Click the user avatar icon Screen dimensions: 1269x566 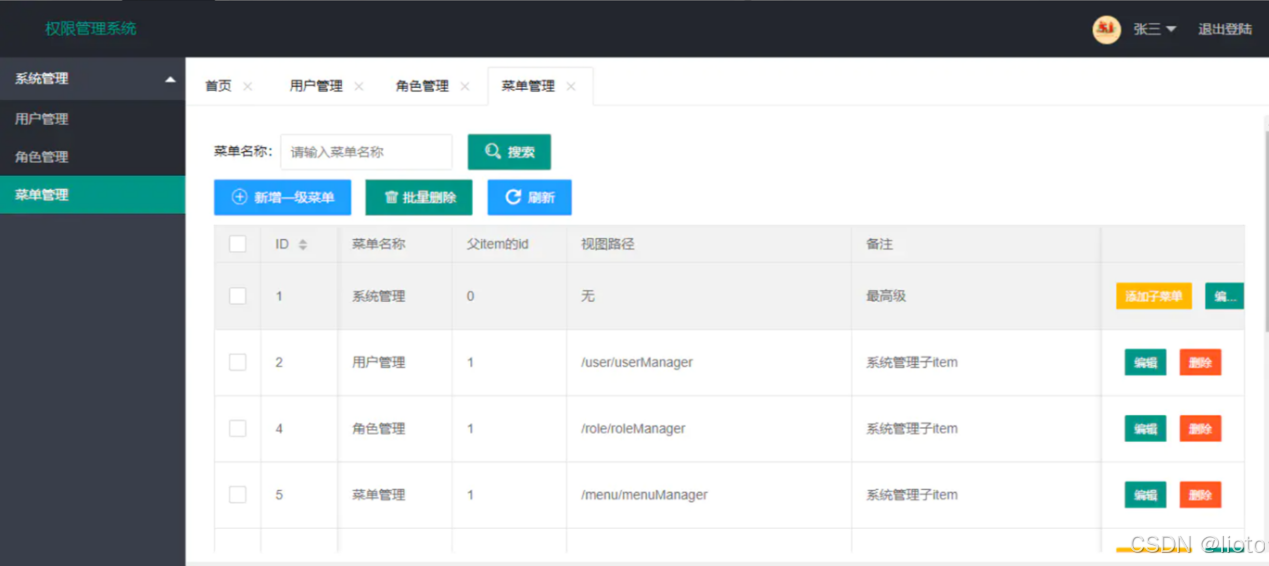point(1106,29)
